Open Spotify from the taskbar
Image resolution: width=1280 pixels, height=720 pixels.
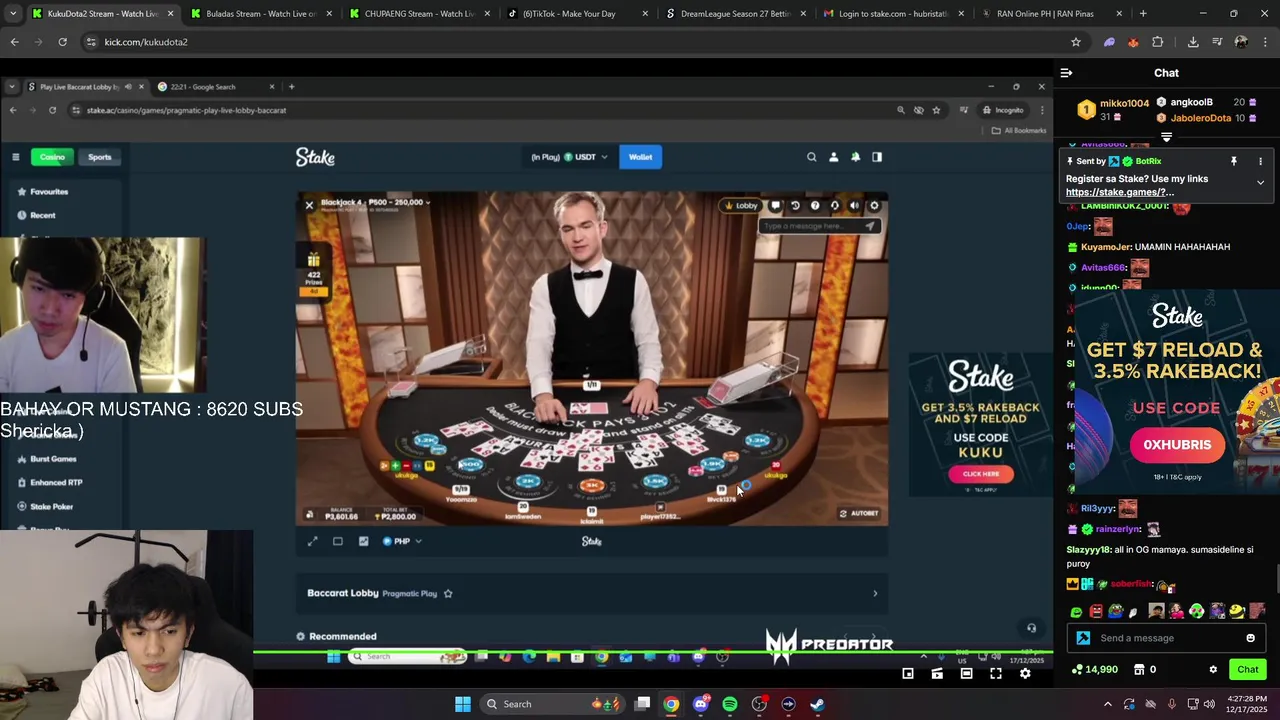pos(730,704)
